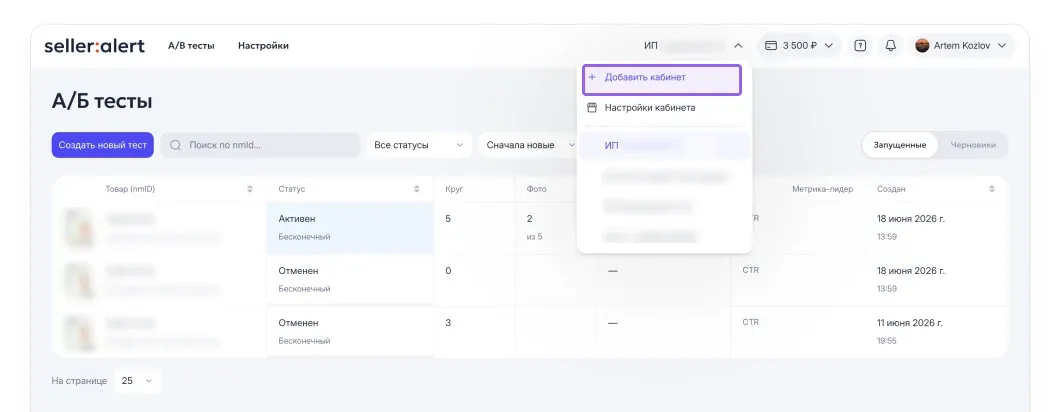The width and height of the screenshot is (1060, 412).
Task: Click the plus icon next to Добавить кабинет
Action: tap(592, 77)
